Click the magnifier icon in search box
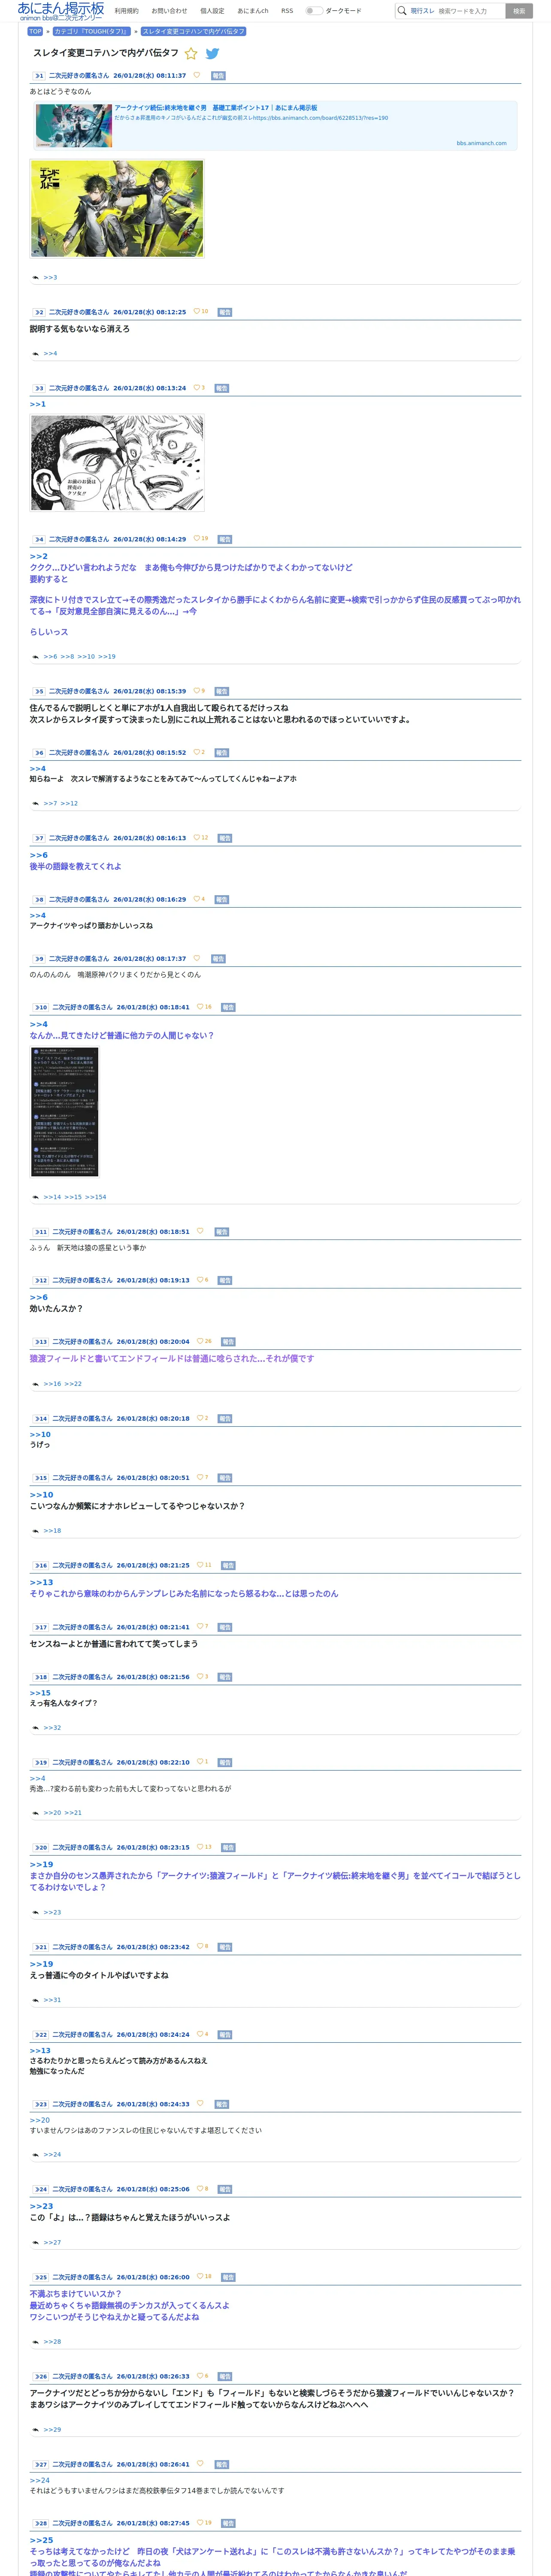This screenshot has width=551, height=2576. [402, 11]
